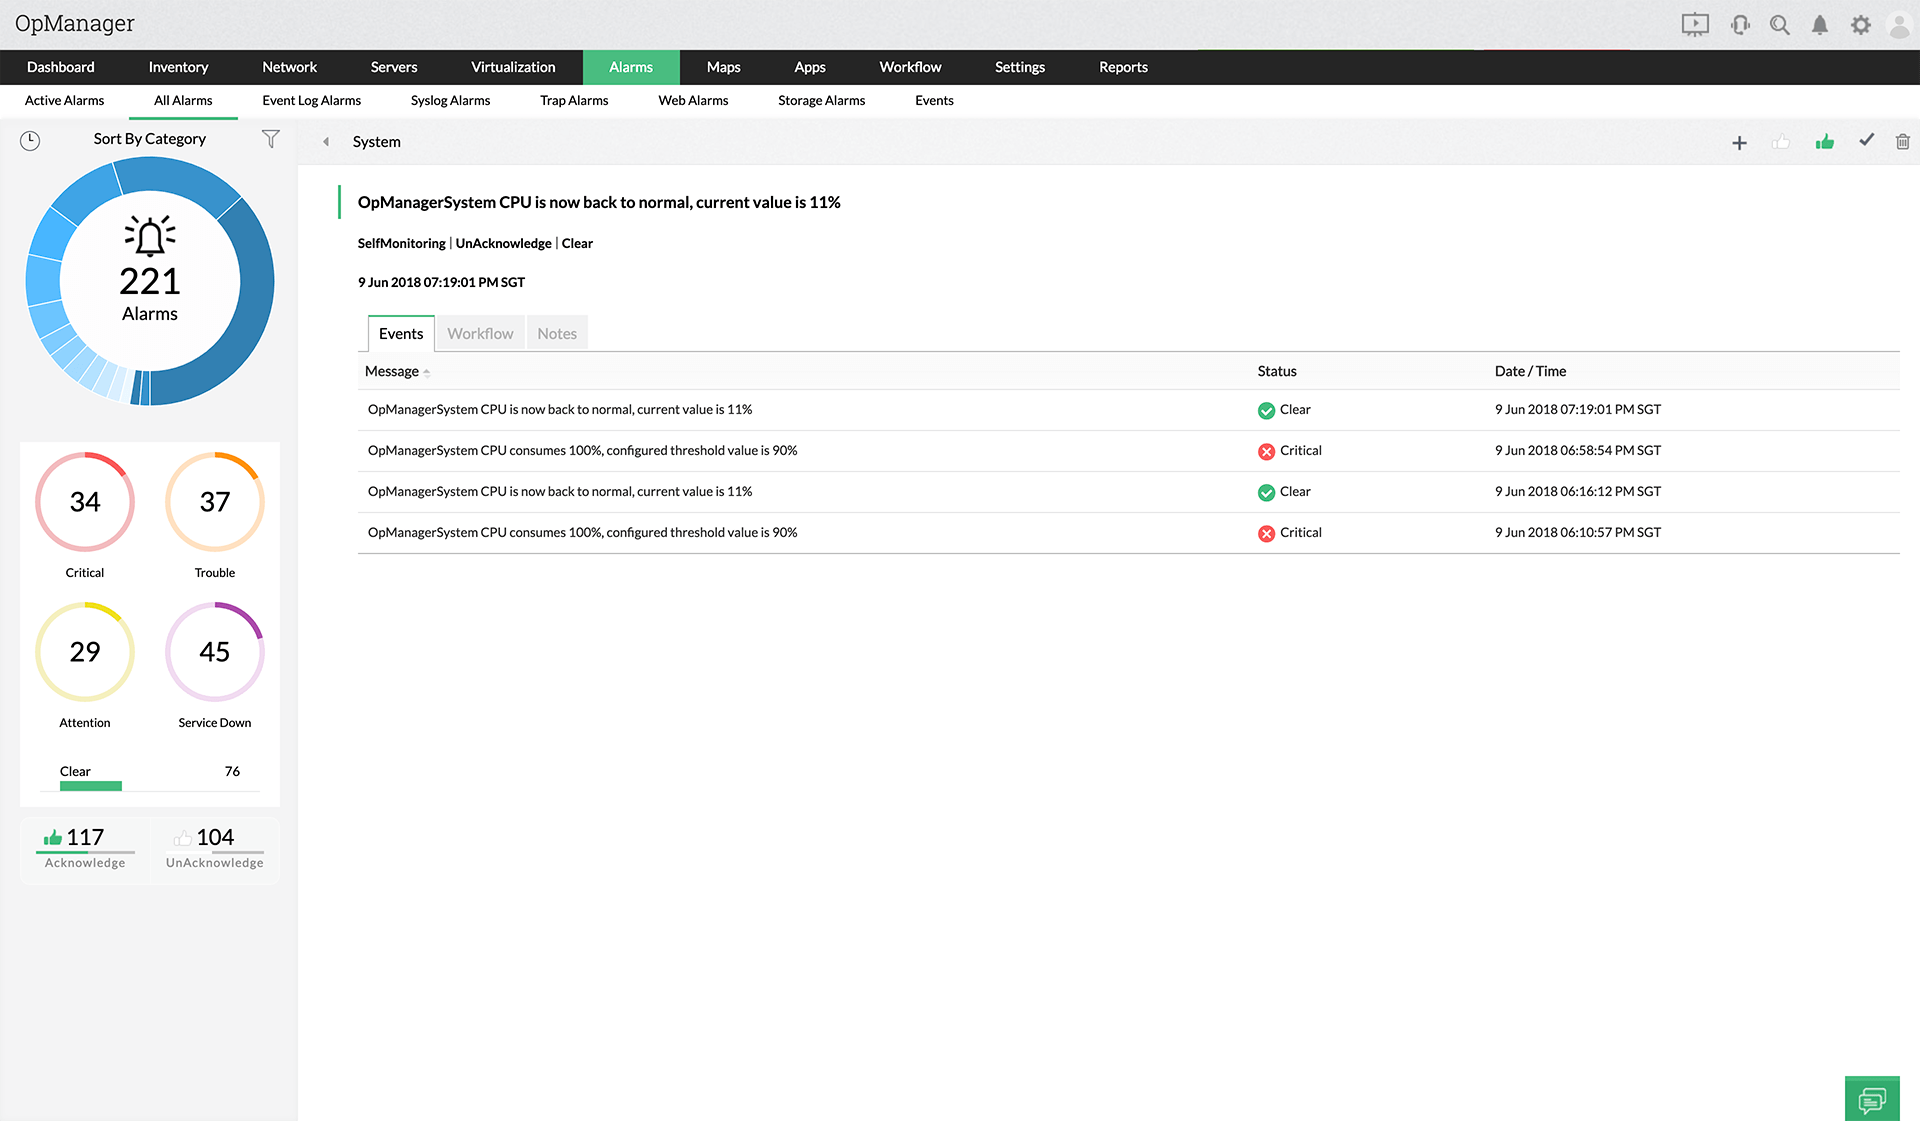
Task: Click the add plus icon in alarm toolbar
Action: point(1739,143)
